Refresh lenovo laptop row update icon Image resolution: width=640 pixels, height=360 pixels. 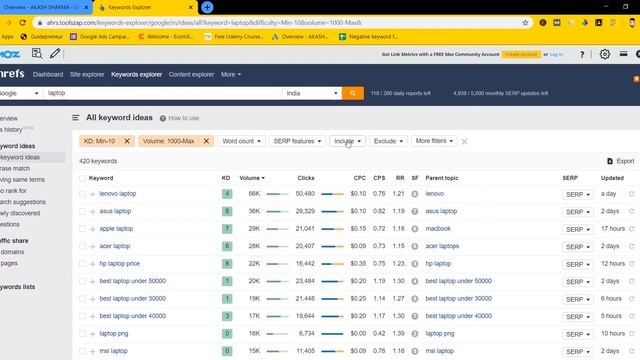pyautogui.click(x=631, y=194)
